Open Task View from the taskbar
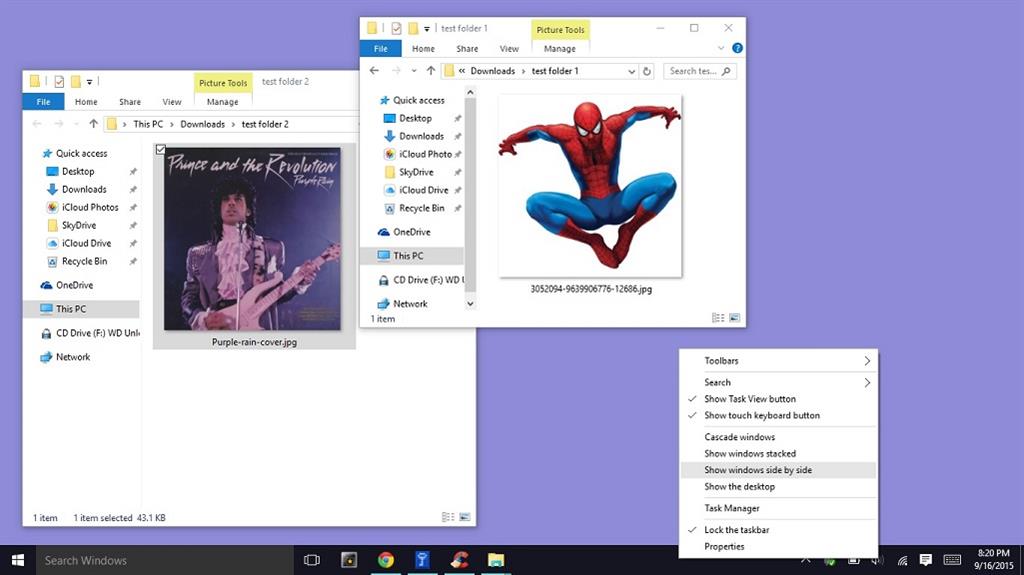This screenshot has width=1024, height=575. 312,560
